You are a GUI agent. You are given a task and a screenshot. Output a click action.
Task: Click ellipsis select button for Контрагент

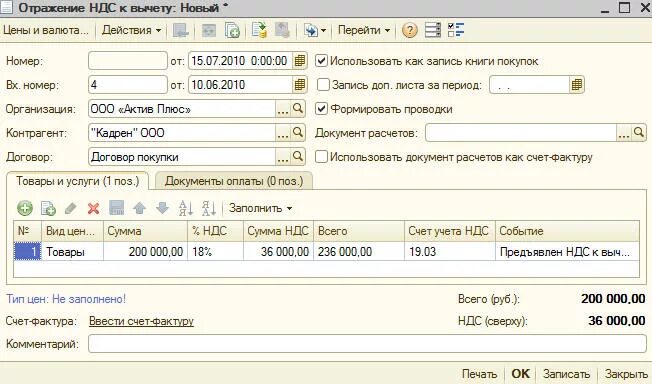pyautogui.click(x=283, y=133)
